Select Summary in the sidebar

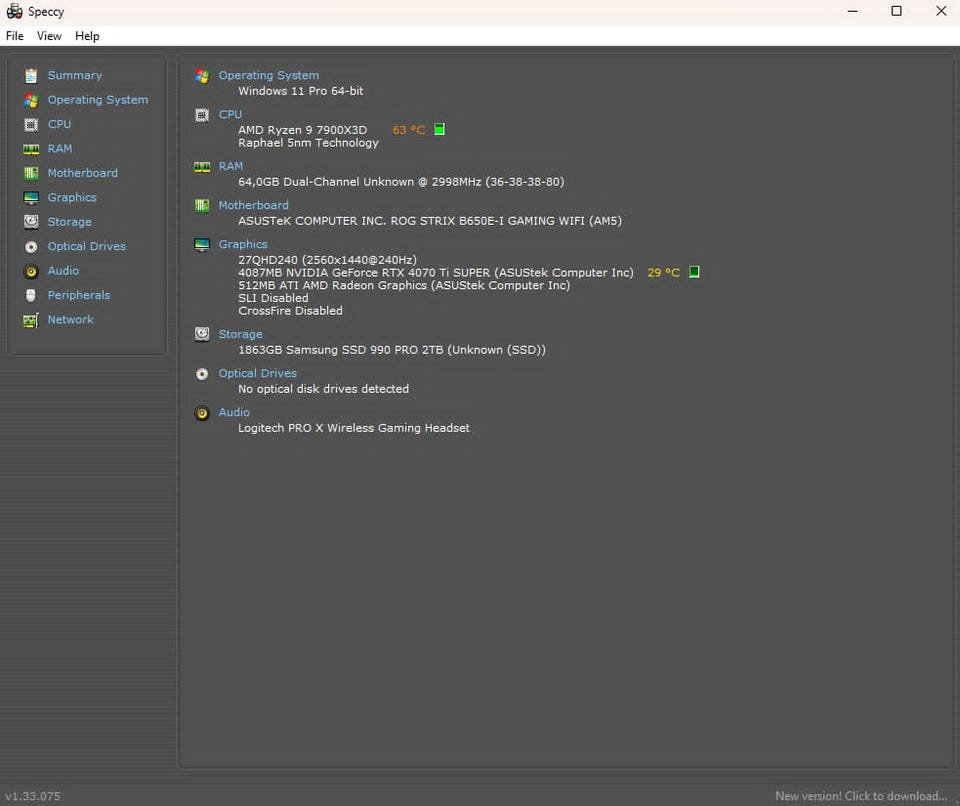tap(75, 75)
